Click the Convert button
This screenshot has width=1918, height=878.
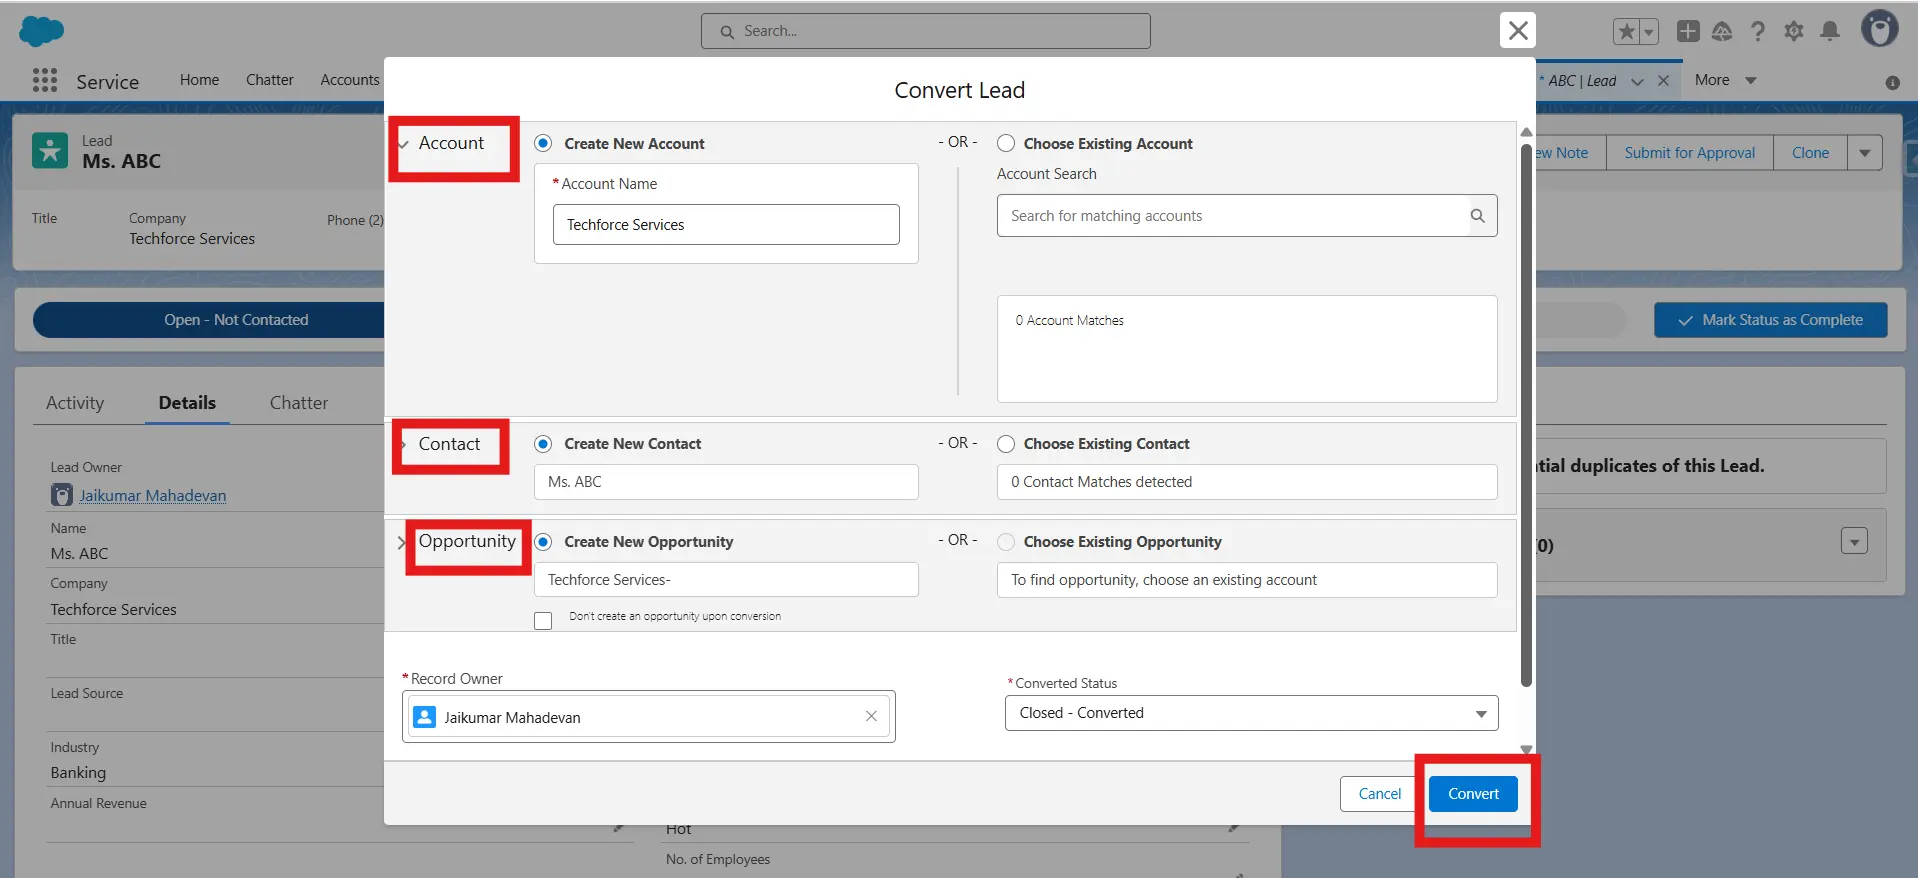[x=1473, y=794]
